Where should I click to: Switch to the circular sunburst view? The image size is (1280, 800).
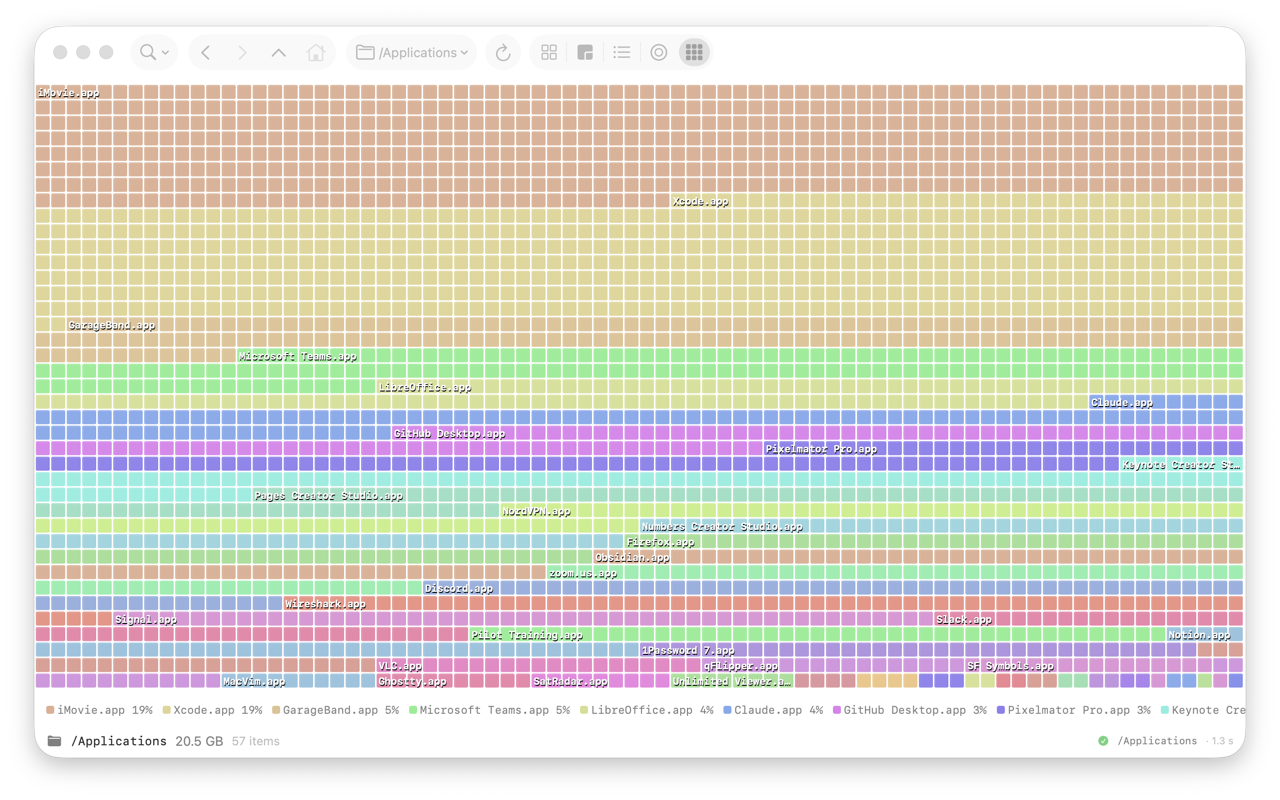658,52
